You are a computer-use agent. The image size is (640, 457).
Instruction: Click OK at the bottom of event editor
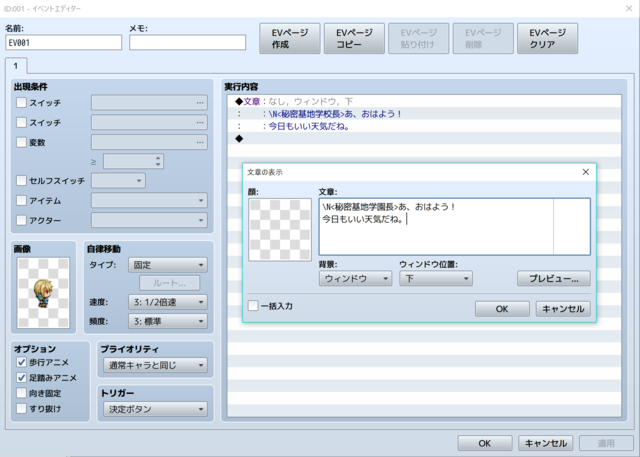tap(485, 443)
